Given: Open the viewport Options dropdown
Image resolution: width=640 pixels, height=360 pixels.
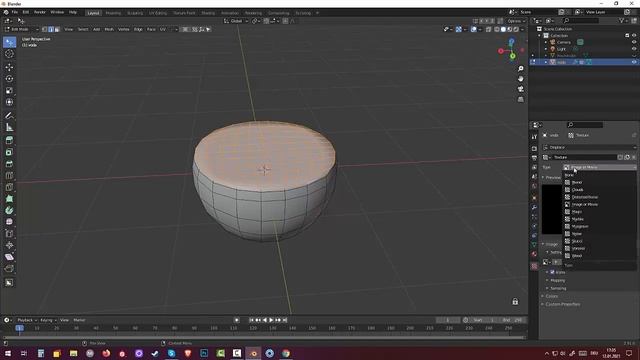Looking at the screenshot, I should point(516,21).
